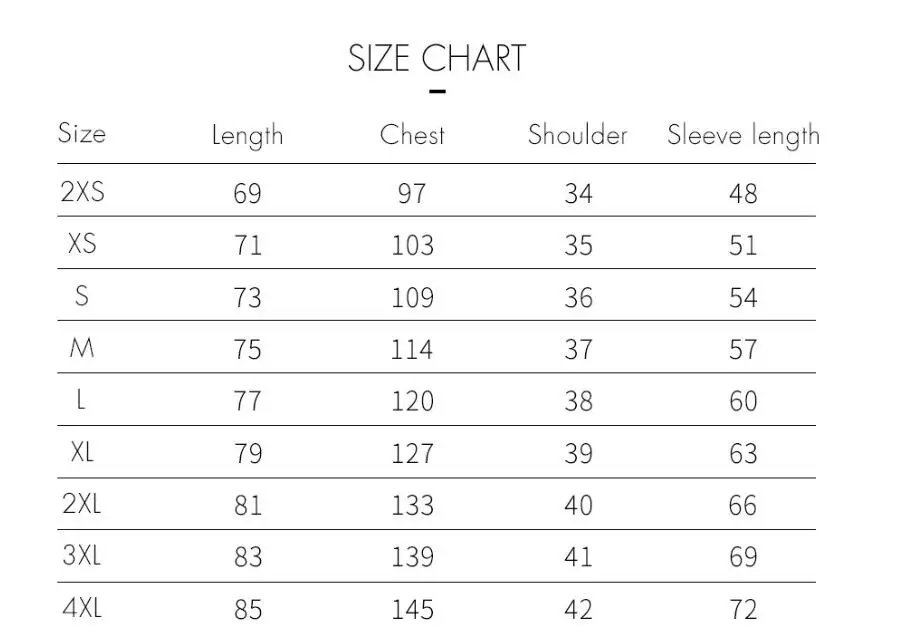Select sleeve length value 72 for 4XL

click(x=743, y=610)
